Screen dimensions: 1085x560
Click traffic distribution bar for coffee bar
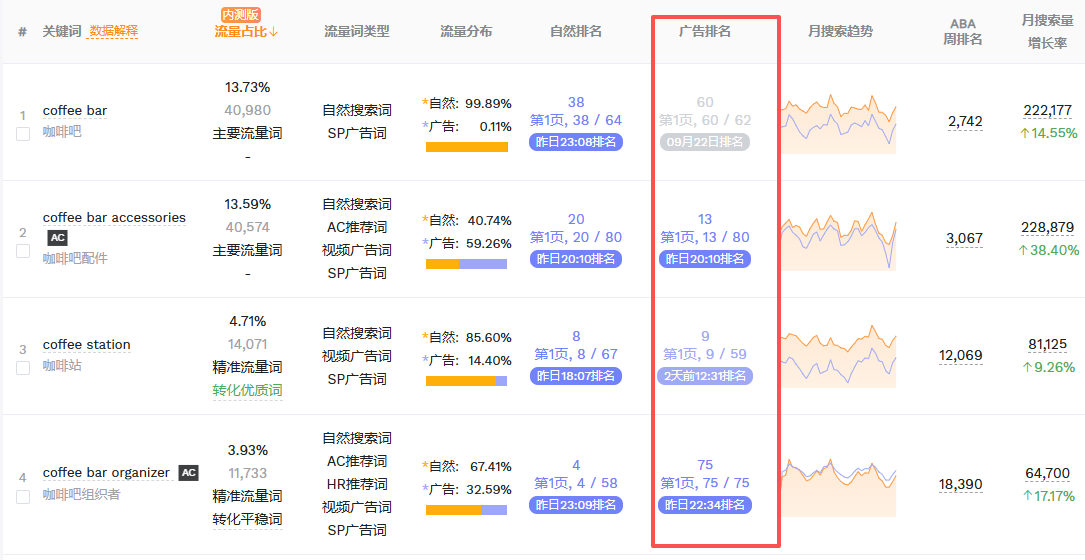466,147
